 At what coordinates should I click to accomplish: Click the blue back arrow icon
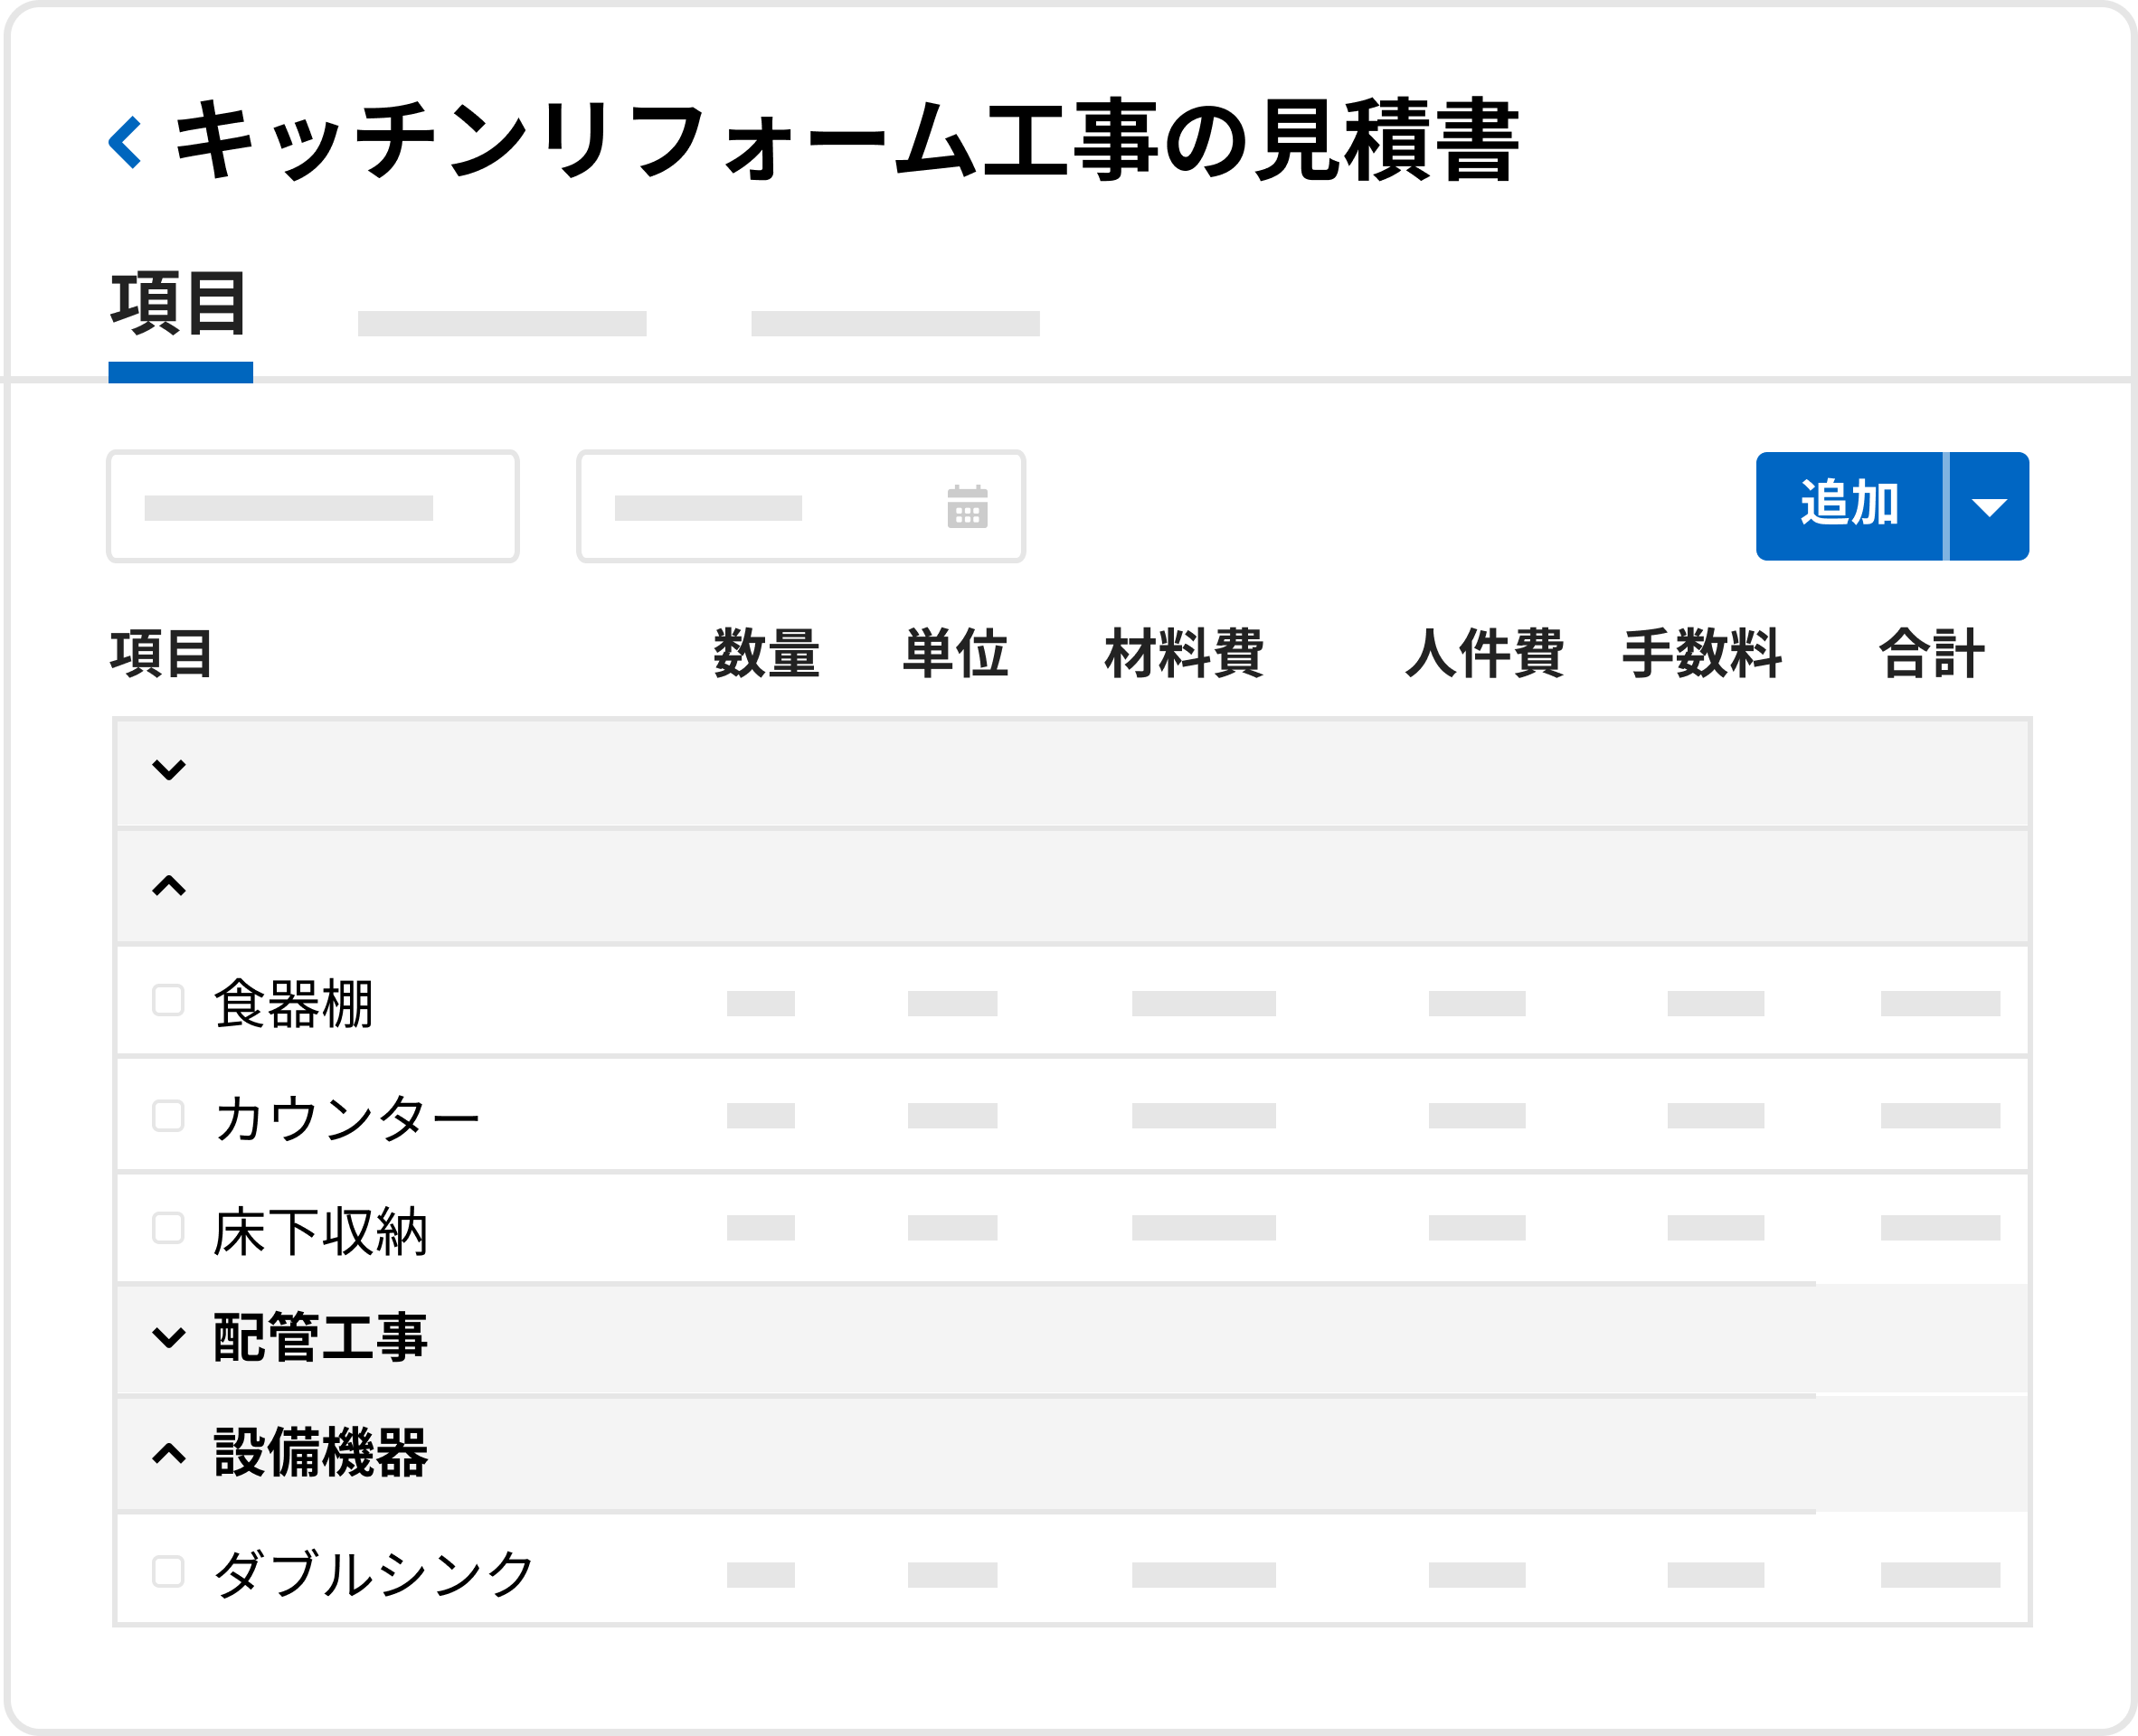(125, 143)
